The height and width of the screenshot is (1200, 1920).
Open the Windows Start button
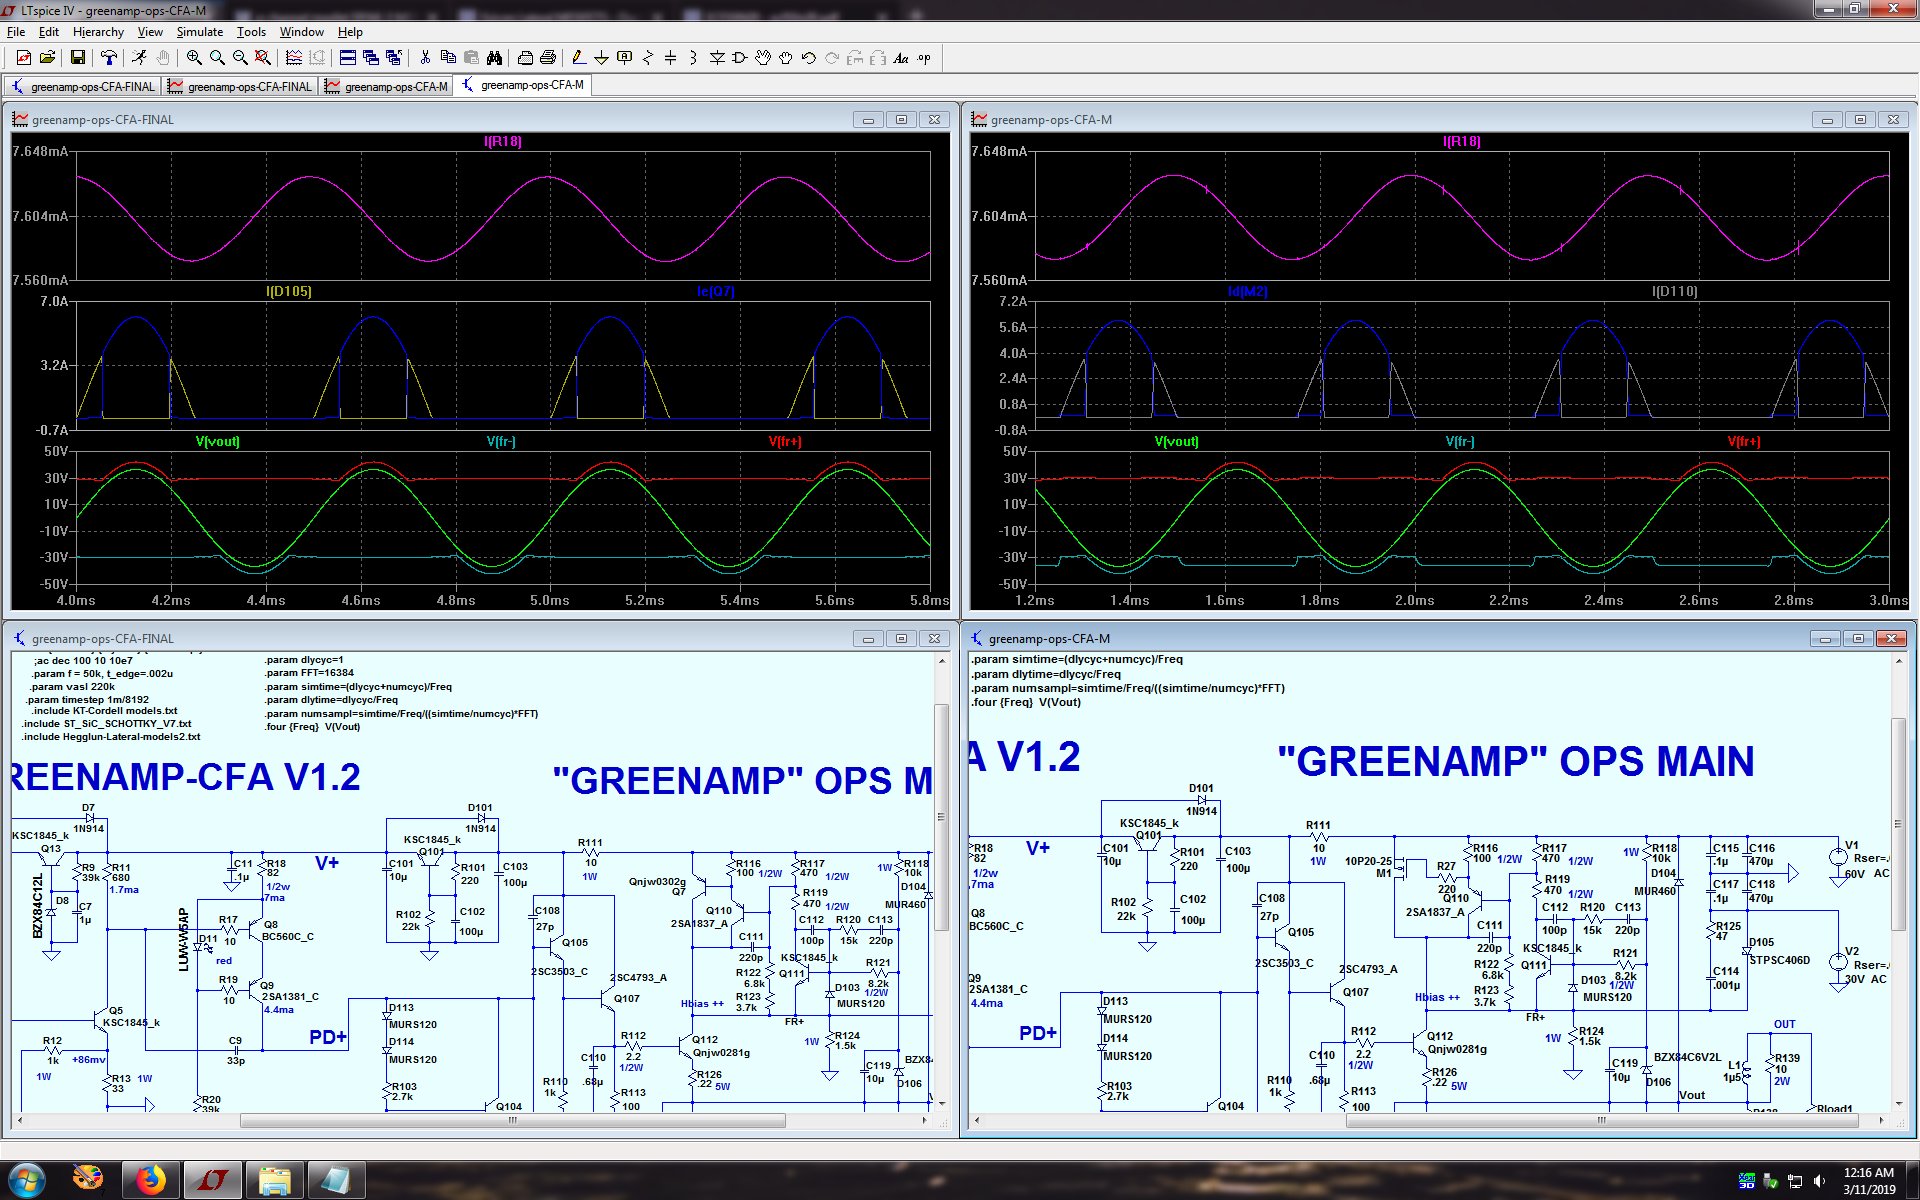coord(27,1180)
